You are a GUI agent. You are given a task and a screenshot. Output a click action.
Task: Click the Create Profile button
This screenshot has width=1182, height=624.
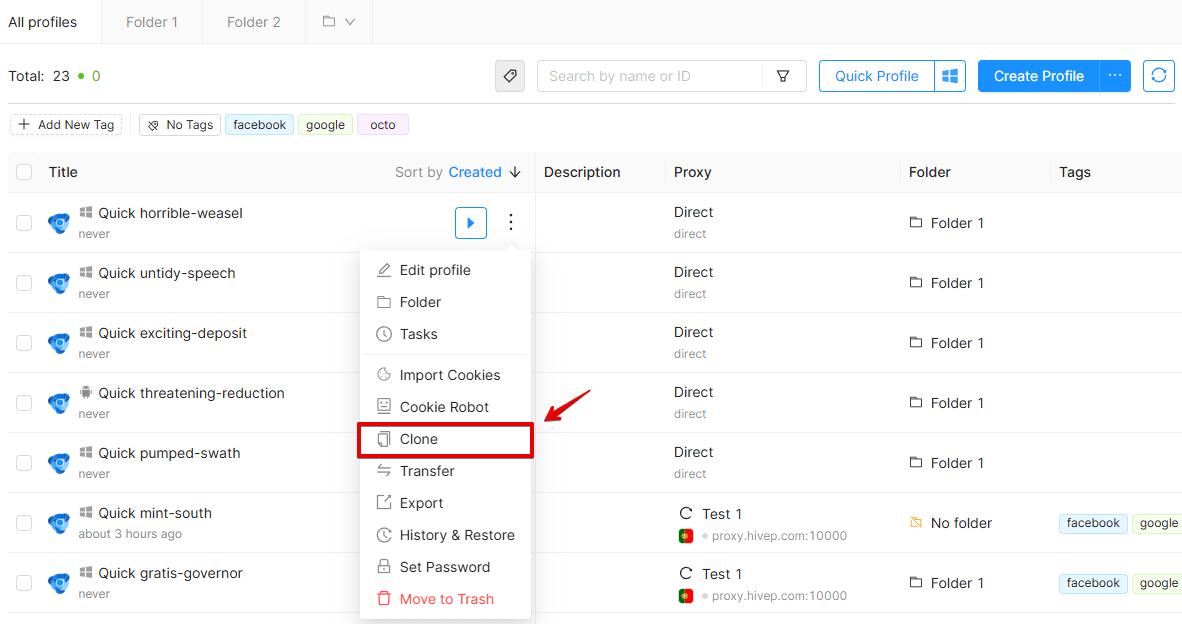pos(1039,76)
